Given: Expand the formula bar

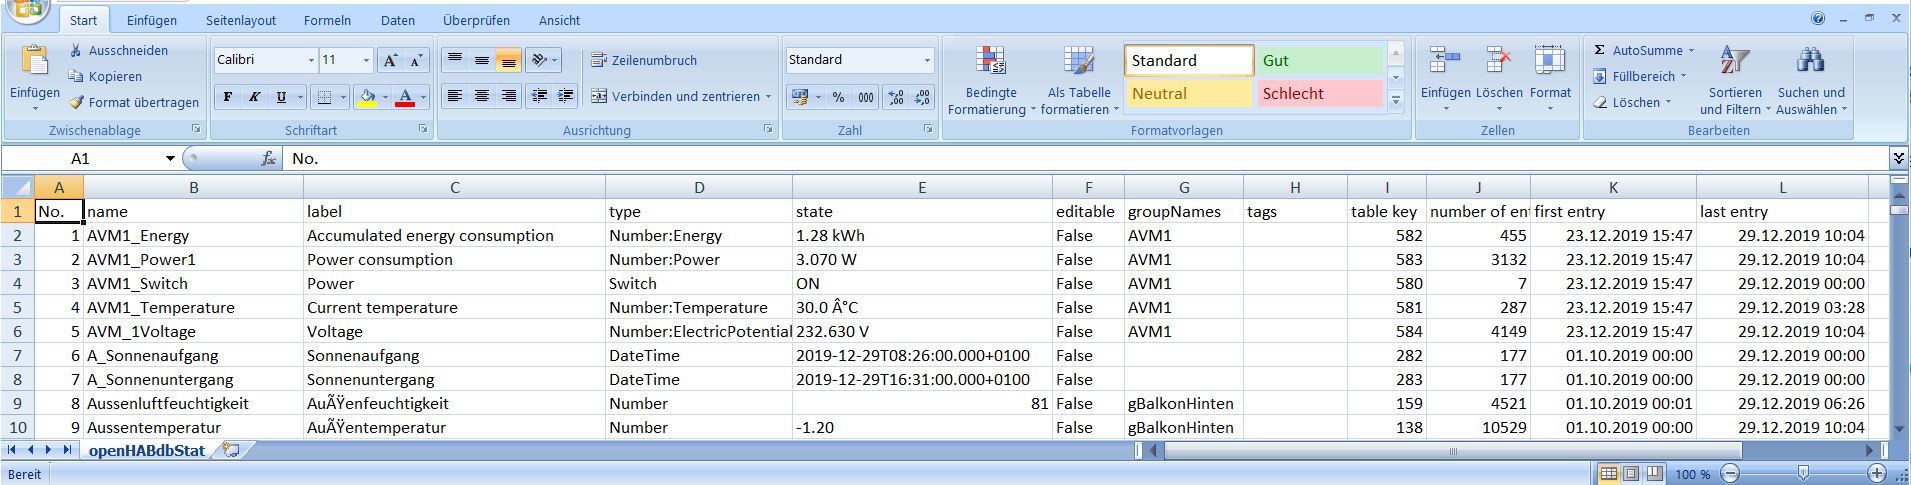Looking at the screenshot, I should click(x=1898, y=158).
